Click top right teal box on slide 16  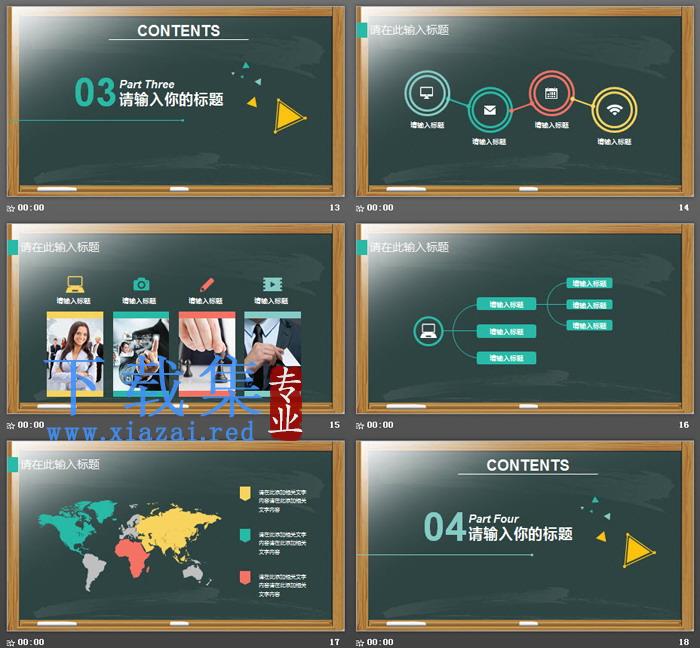coord(589,283)
